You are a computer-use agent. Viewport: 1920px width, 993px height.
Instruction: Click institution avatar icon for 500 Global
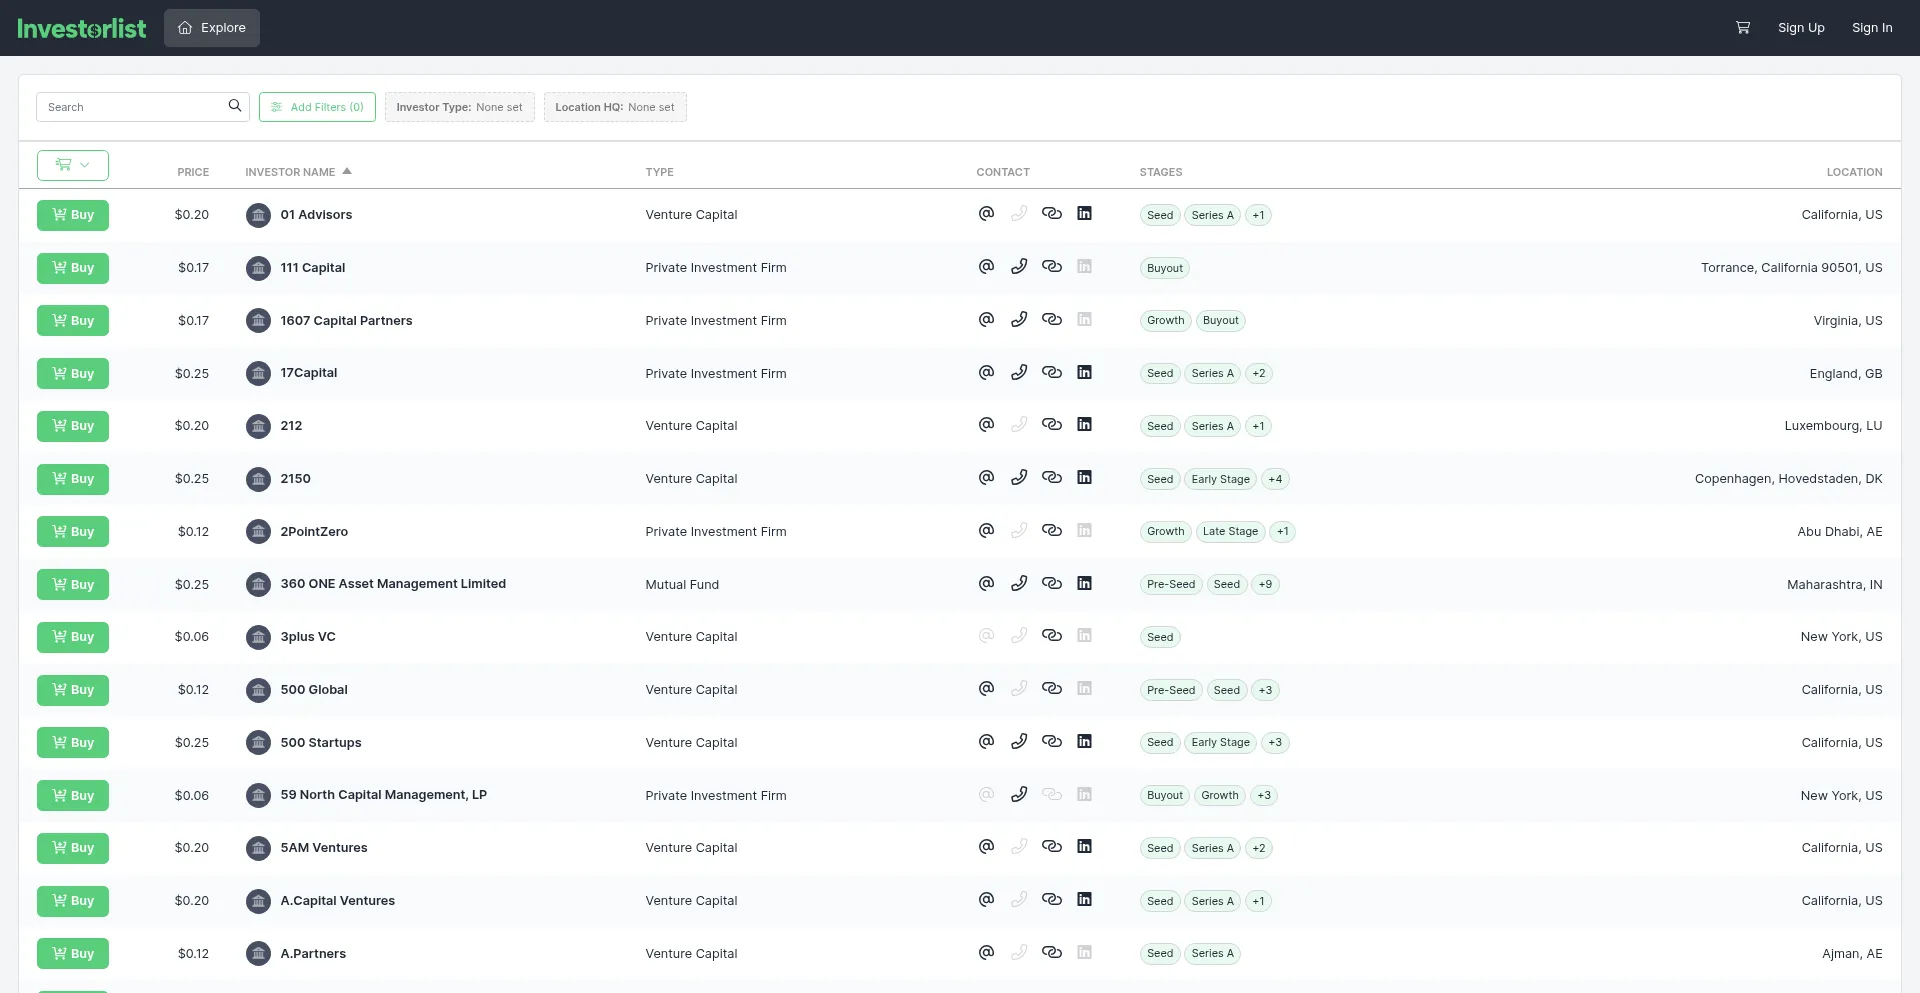(x=258, y=690)
